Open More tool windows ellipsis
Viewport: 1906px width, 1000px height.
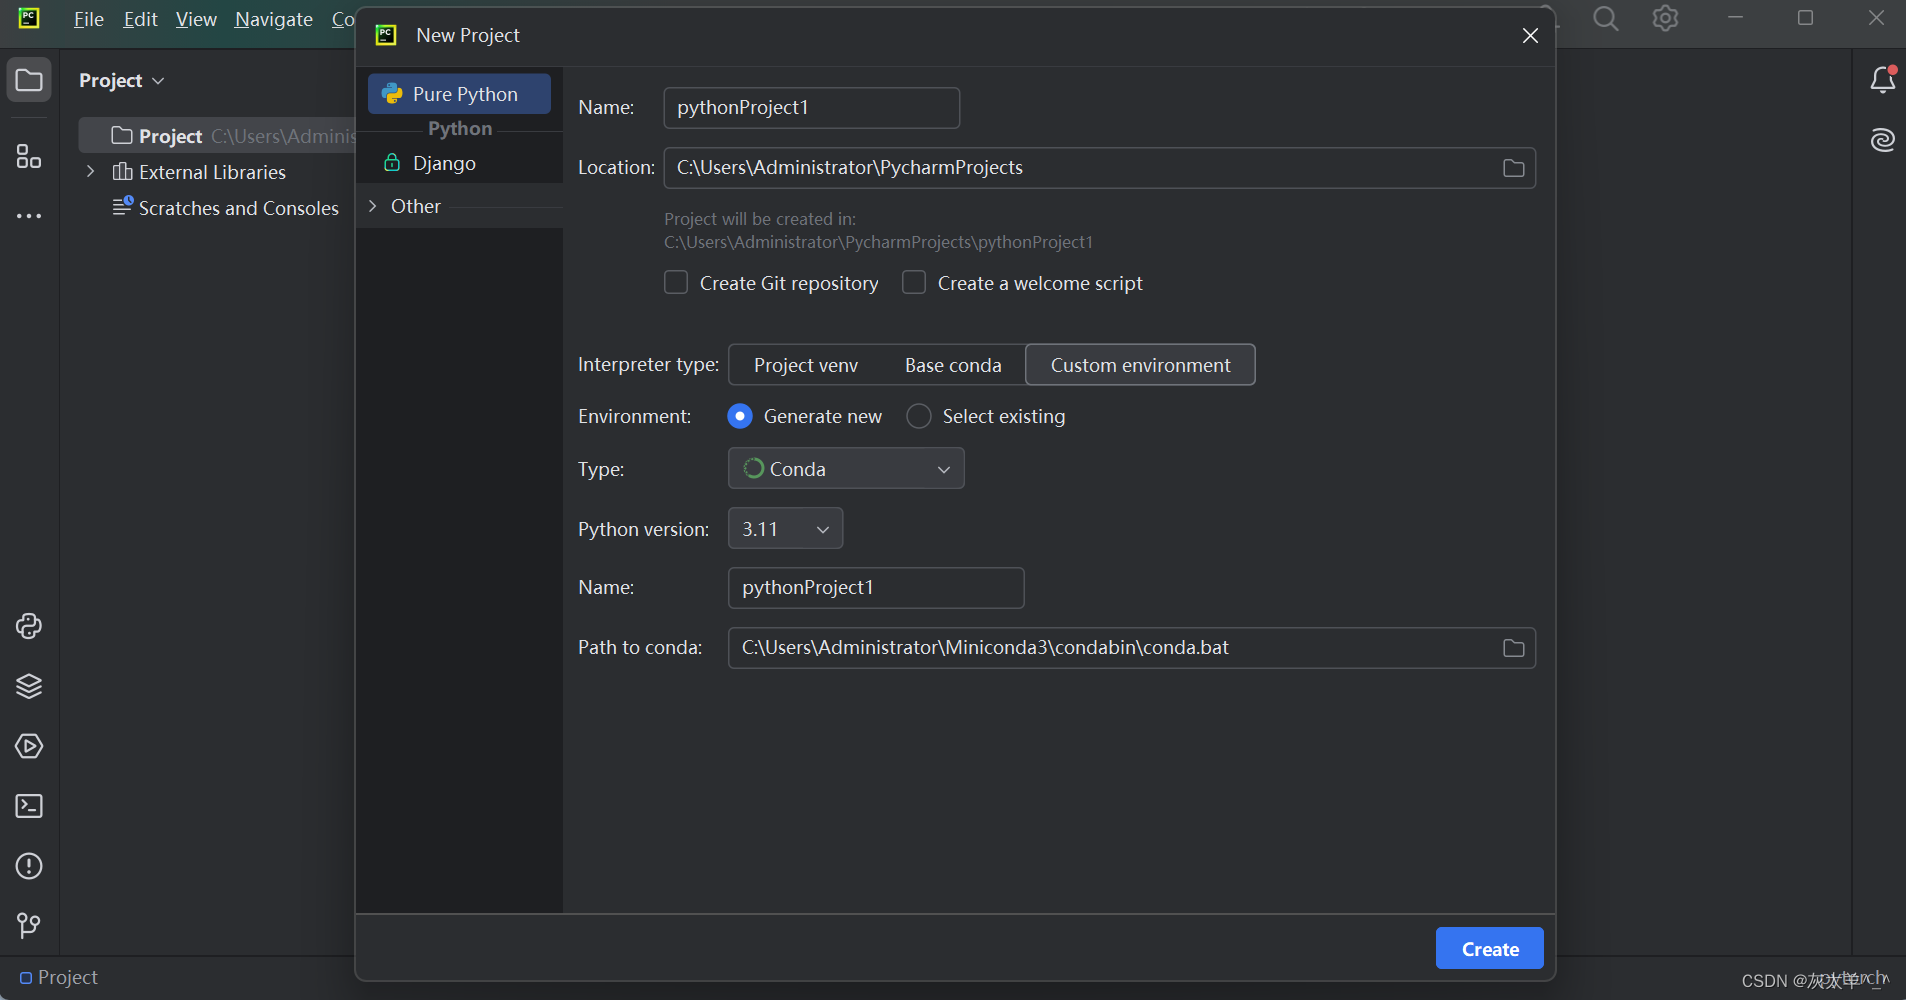29,216
